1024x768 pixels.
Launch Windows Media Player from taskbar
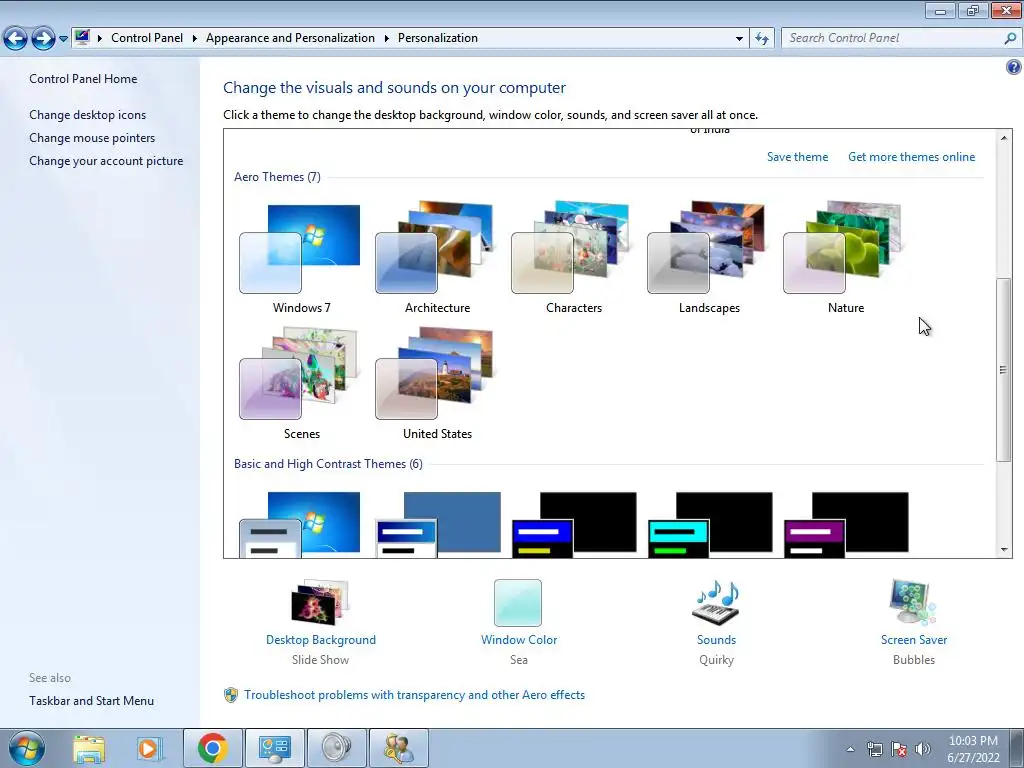(x=148, y=748)
